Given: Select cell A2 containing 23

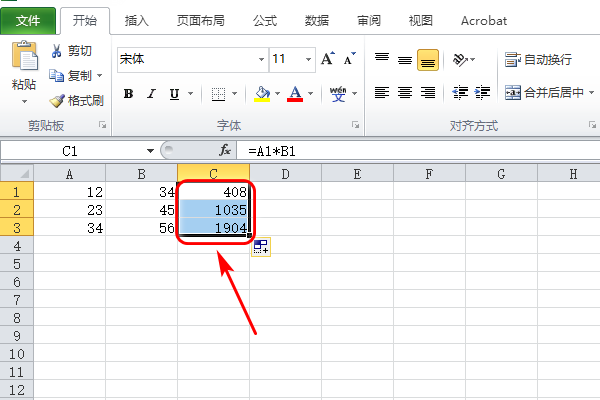Looking at the screenshot, I should point(69,209).
